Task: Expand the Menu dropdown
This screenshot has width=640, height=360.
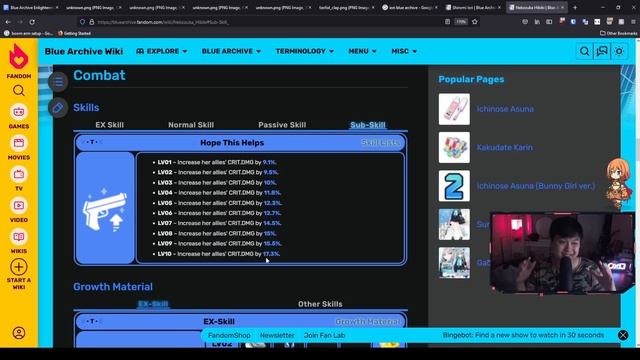Action: pyautogui.click(x=362, y=51)
